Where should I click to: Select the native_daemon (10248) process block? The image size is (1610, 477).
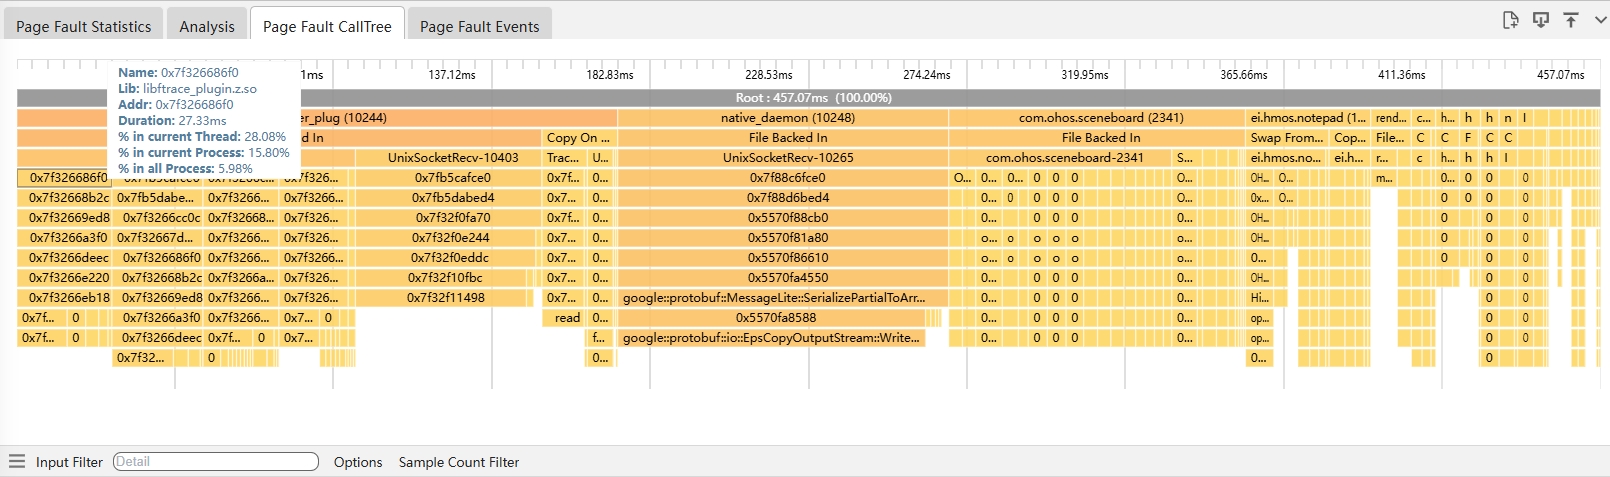pos(787,118)
